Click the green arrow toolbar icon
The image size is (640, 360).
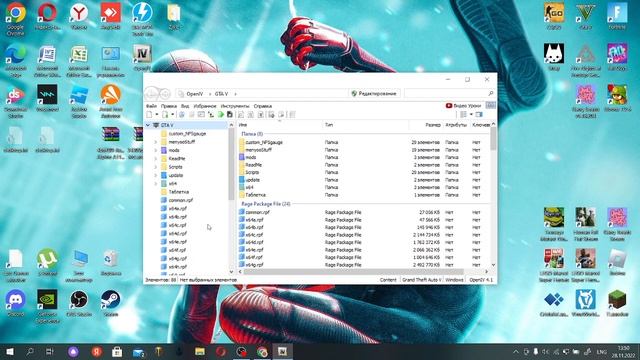221,115
